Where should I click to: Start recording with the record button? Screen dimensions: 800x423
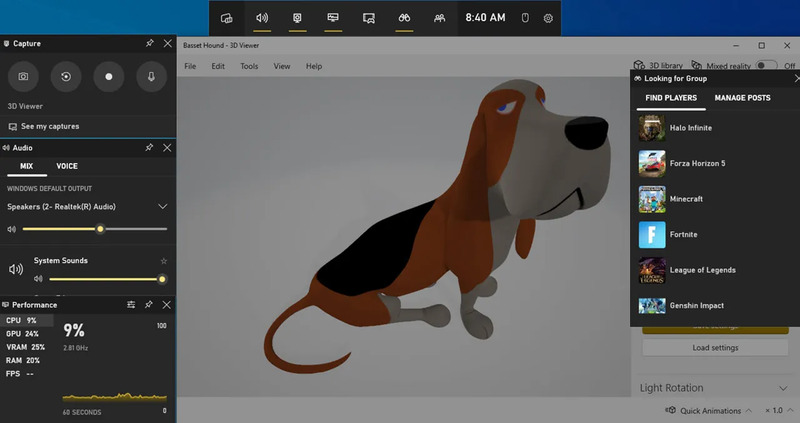[110, 76]
